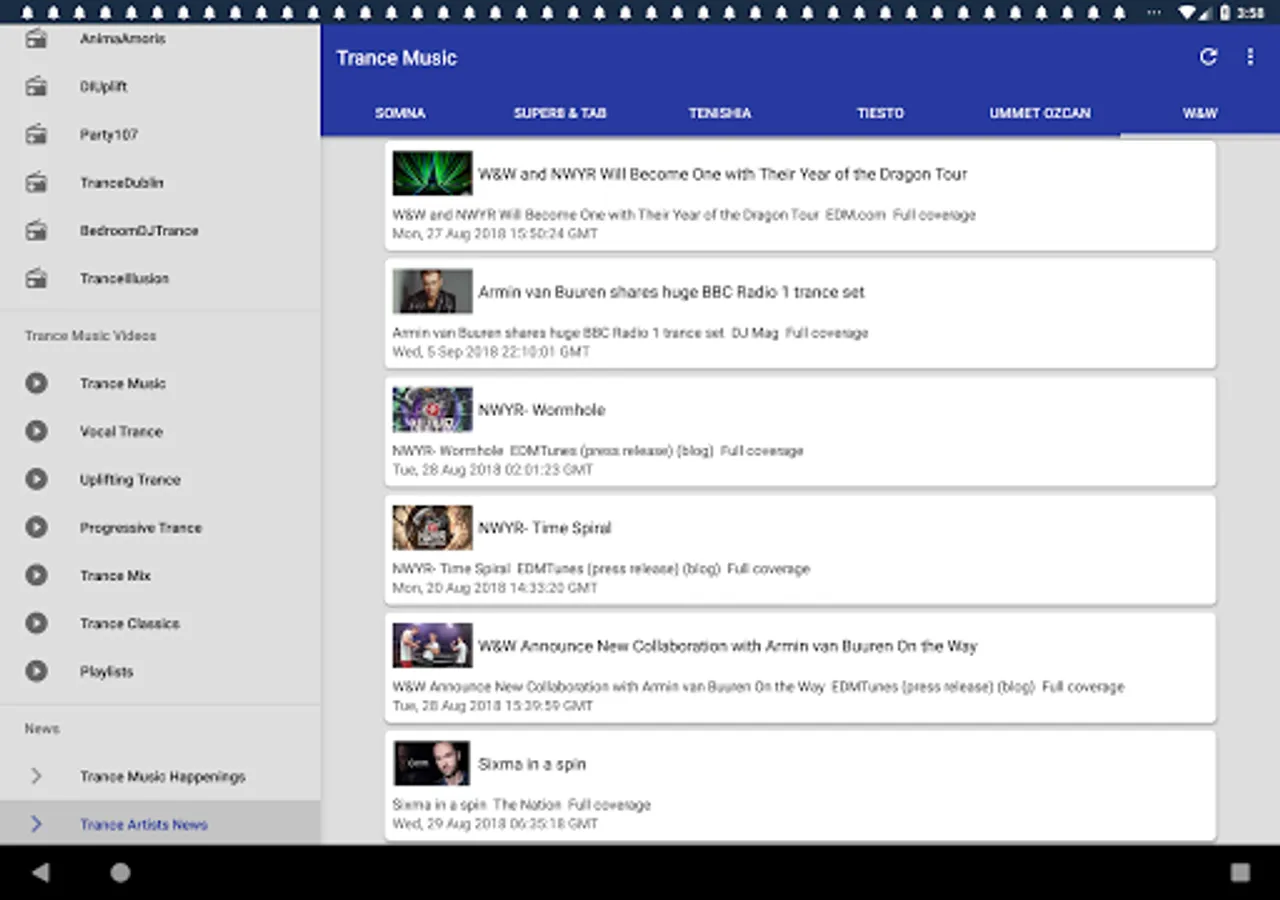Tap the play icon beside Trance Music
1280x900 pixels.
36,383
